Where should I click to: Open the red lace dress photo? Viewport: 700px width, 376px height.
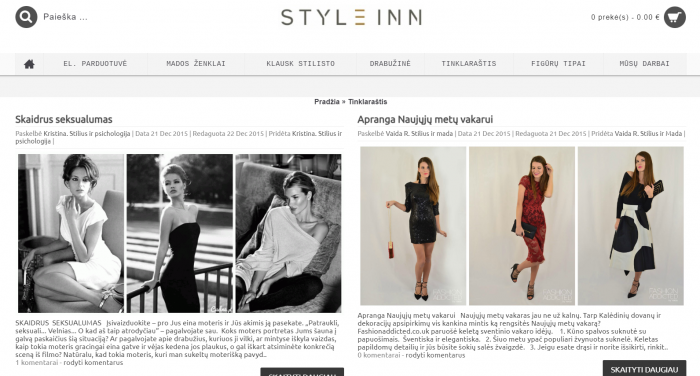(522, 226)
